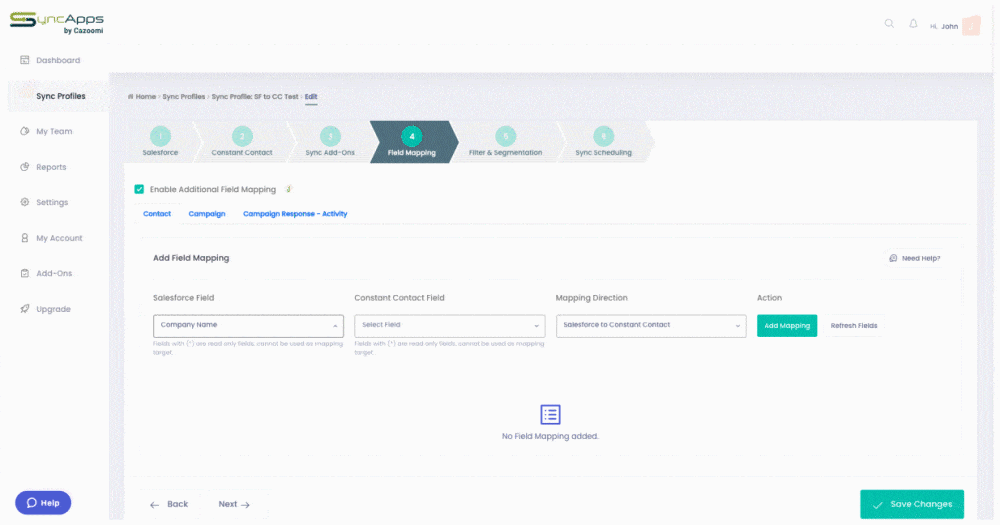Open notifications bell icon
Viewport: 1000px width, 525px height.
[x=913, y=24]
